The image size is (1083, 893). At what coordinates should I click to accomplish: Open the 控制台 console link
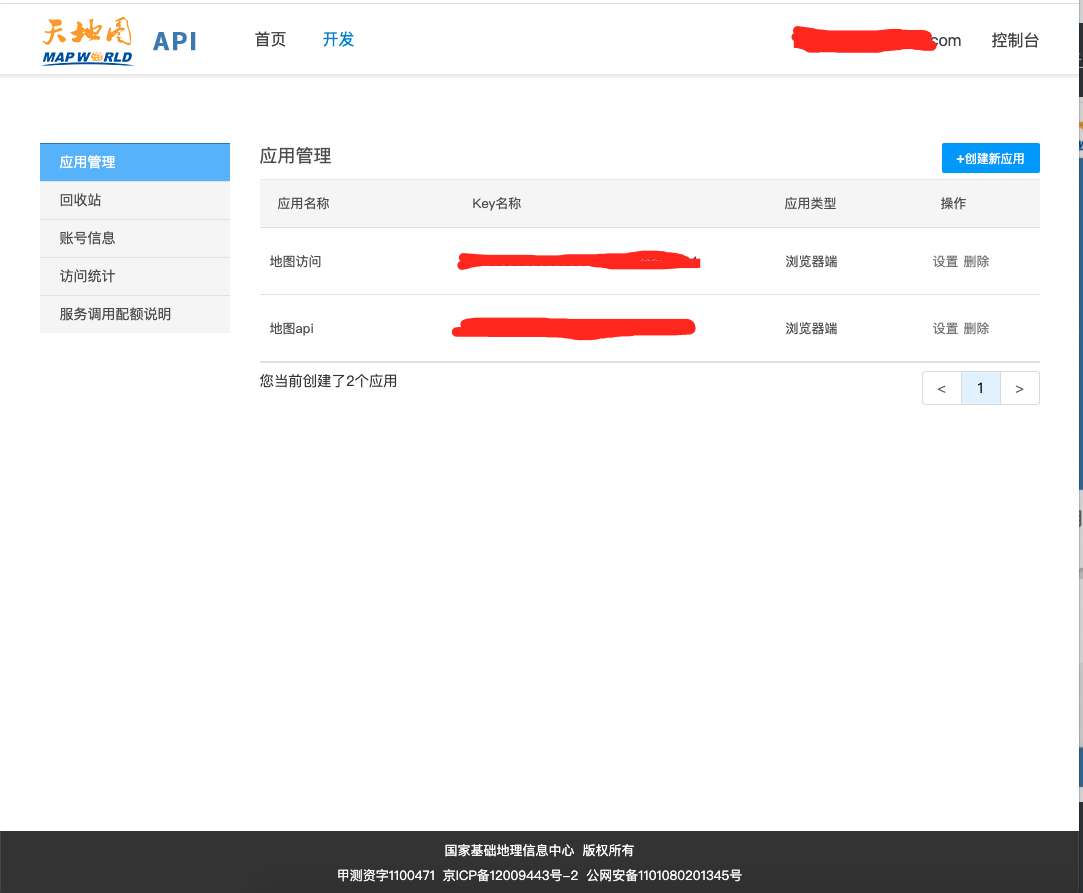coord(1015,41)
